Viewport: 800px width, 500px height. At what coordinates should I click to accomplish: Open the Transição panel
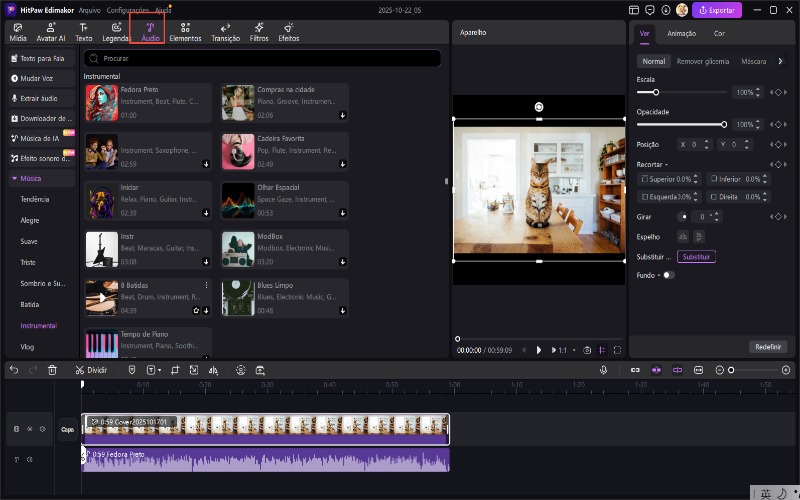coord(226,32)
